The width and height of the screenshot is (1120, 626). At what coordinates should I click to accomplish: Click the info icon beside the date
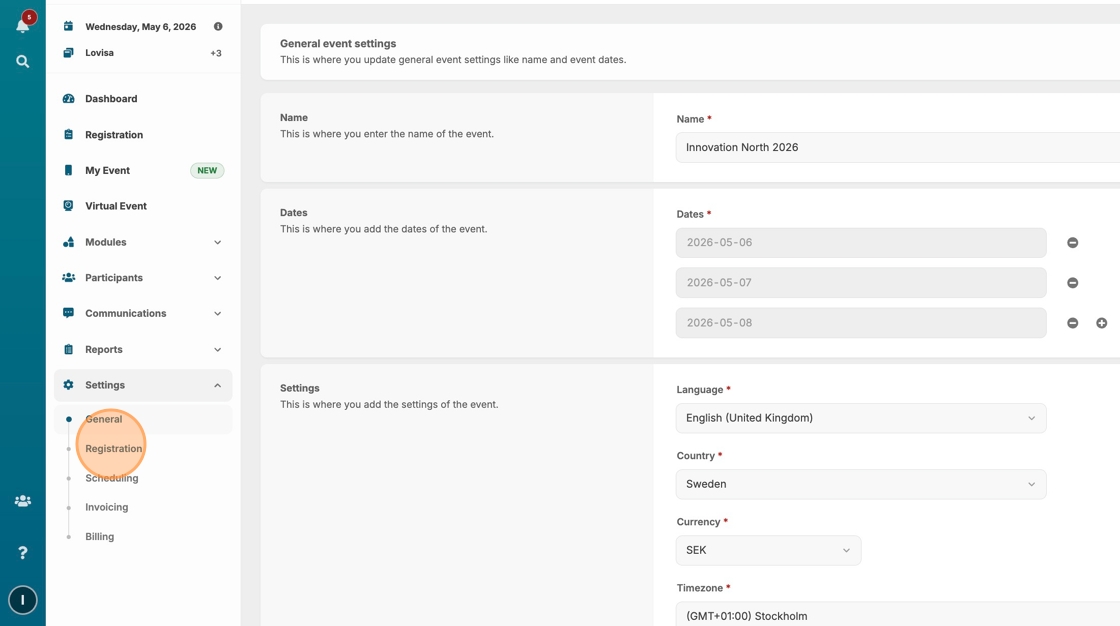(x=218, y=27)
